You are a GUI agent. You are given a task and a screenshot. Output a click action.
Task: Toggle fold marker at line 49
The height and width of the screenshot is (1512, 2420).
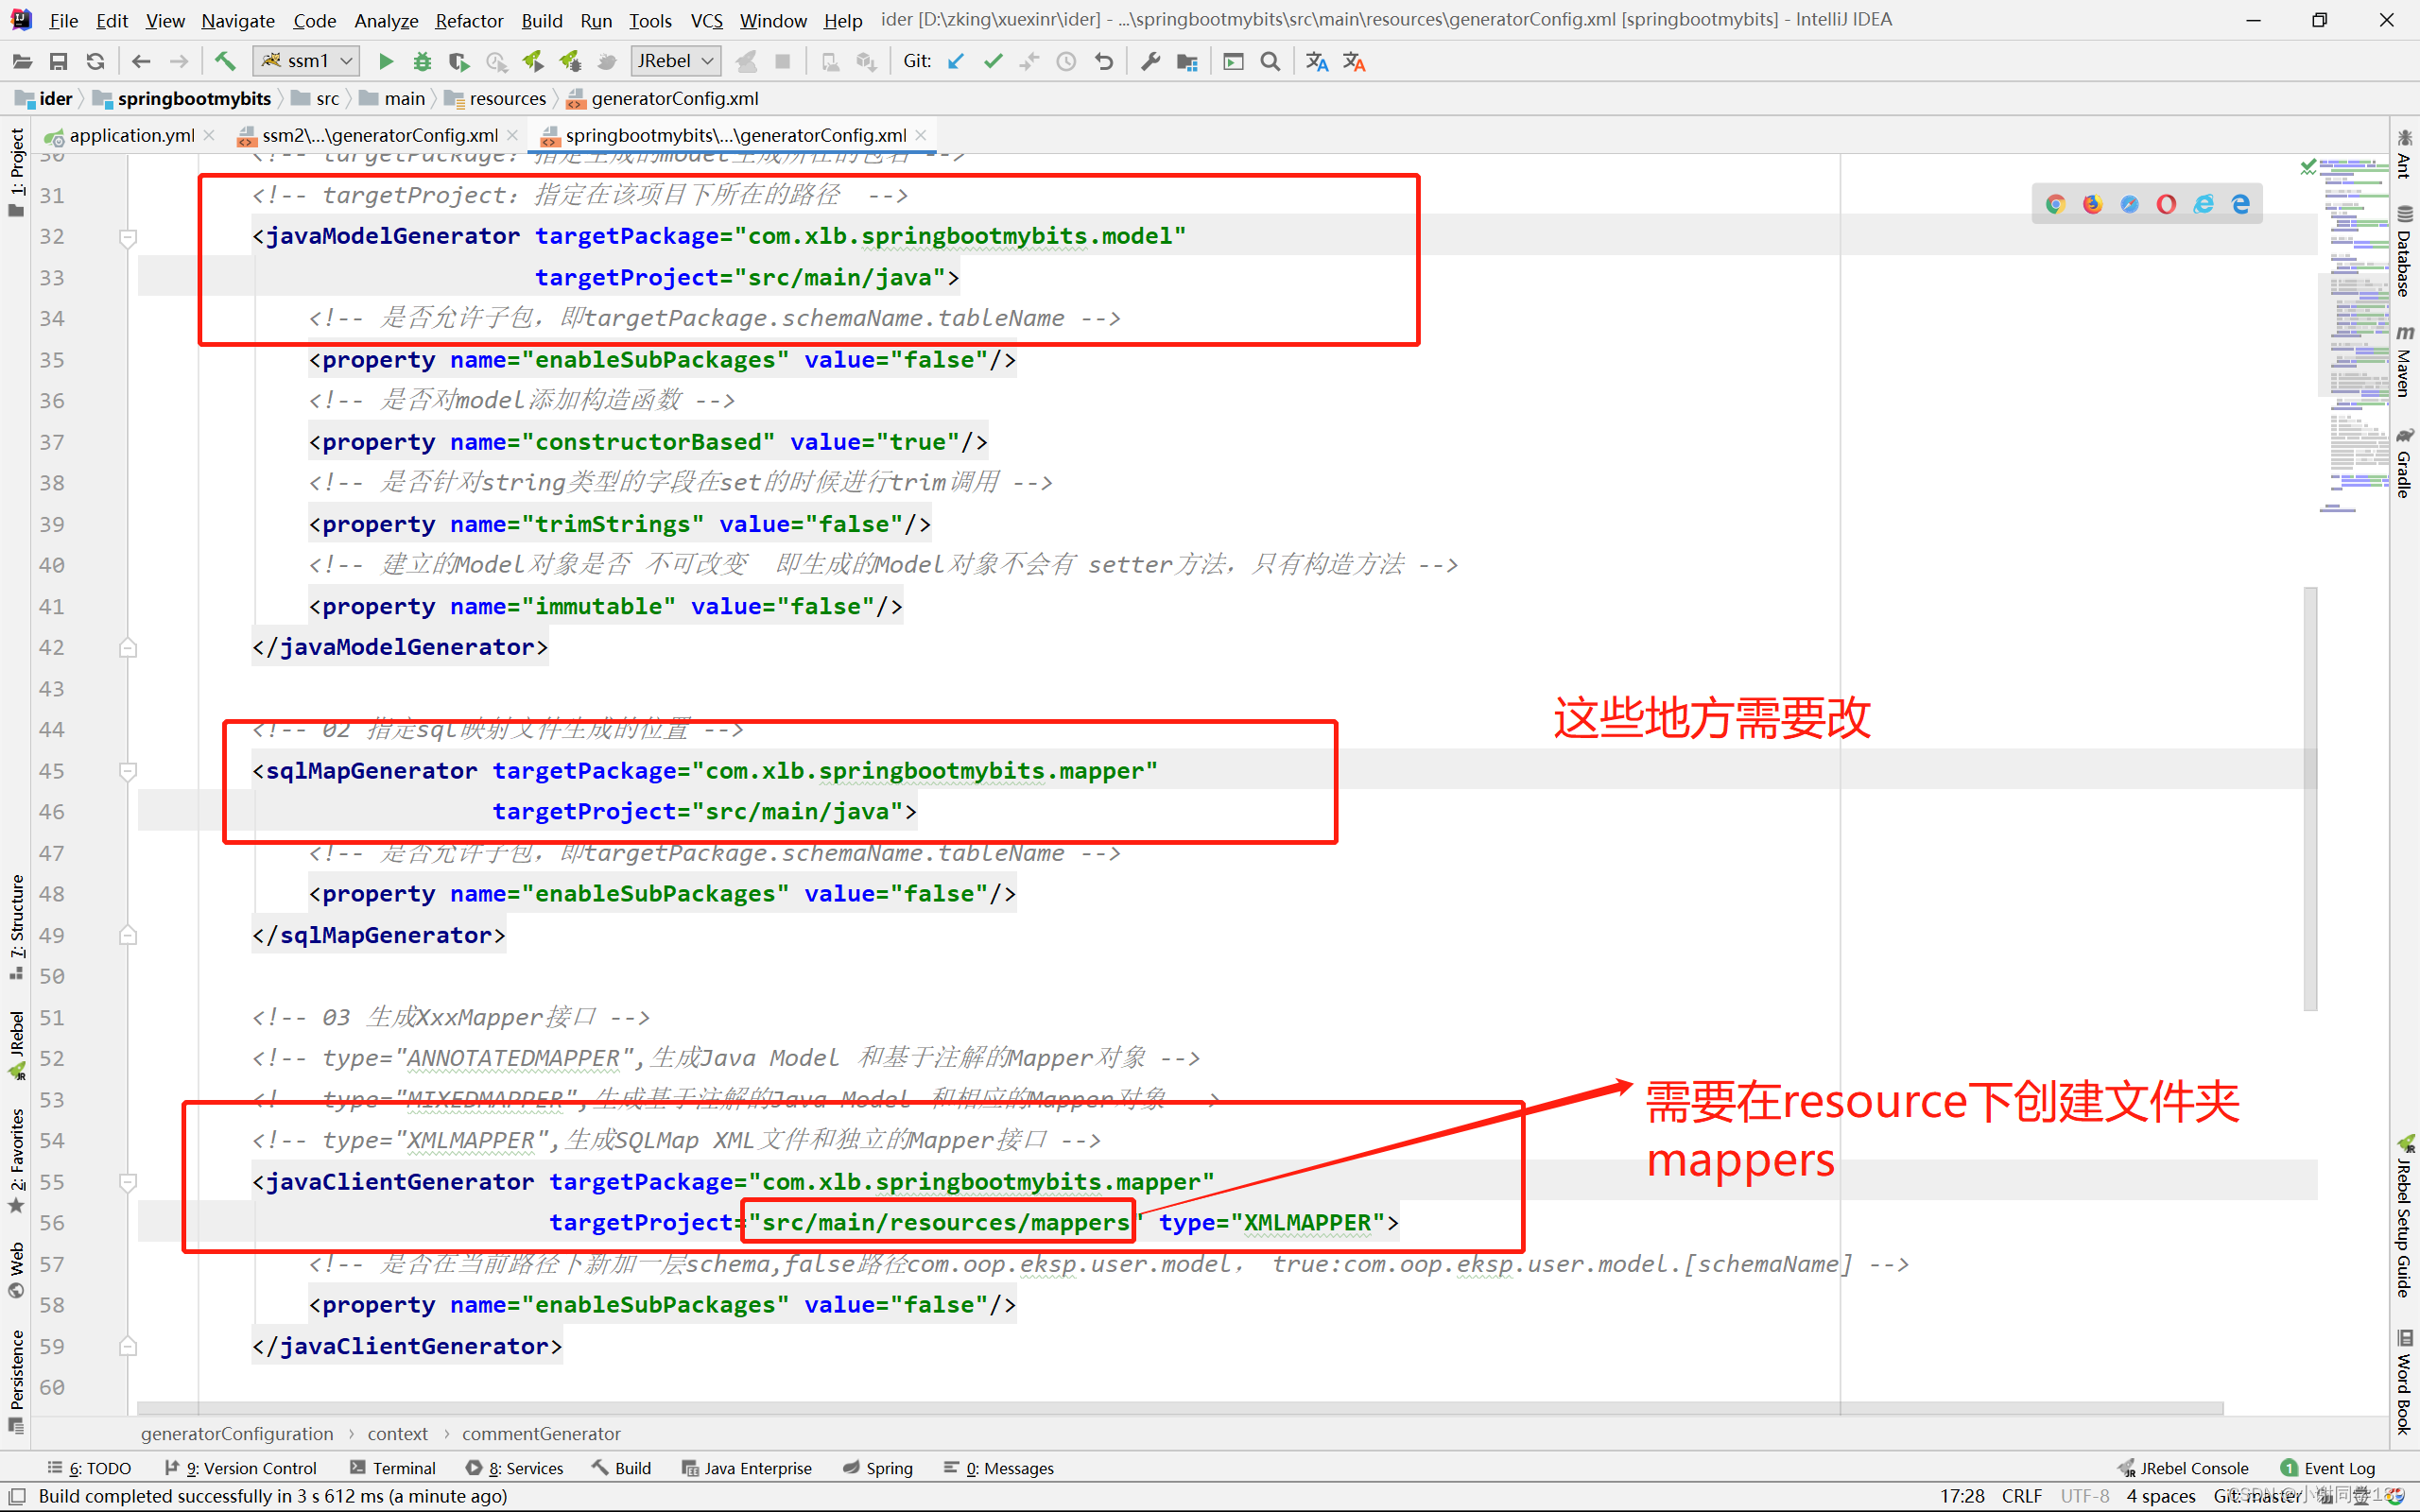128,936
